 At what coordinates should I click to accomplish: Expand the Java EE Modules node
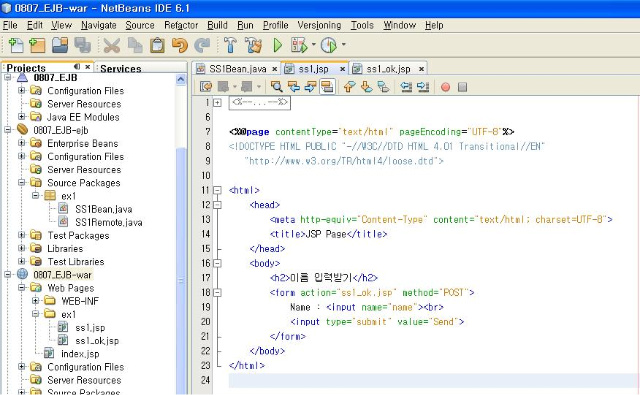(x=22, y=117)
